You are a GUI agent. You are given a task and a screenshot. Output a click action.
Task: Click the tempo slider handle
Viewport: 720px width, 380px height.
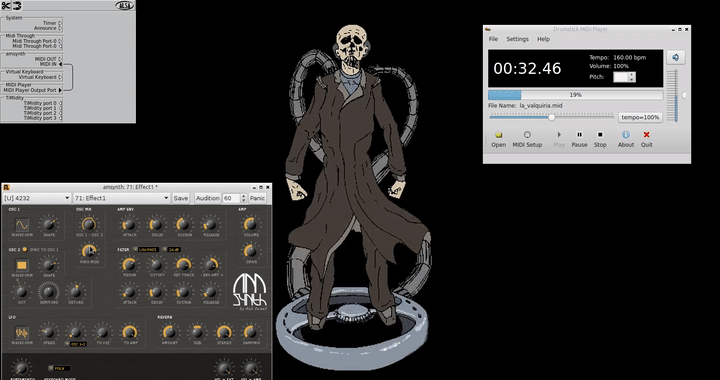[551, 117]
